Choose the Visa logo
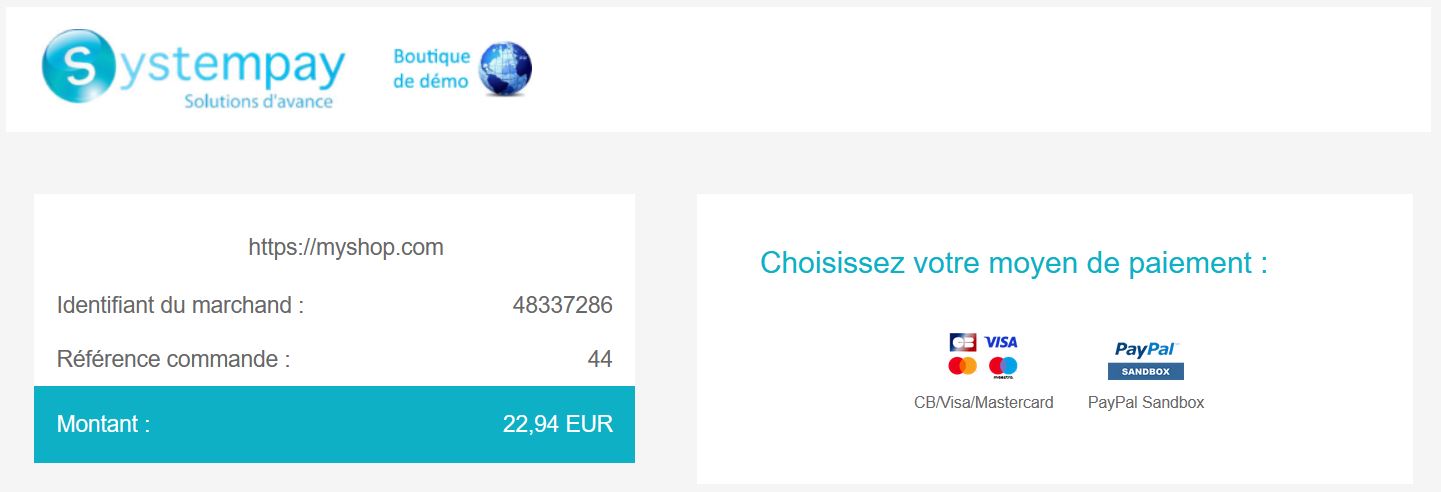1441x492 pixels. pyautogui.click(x=1001, y=342)
